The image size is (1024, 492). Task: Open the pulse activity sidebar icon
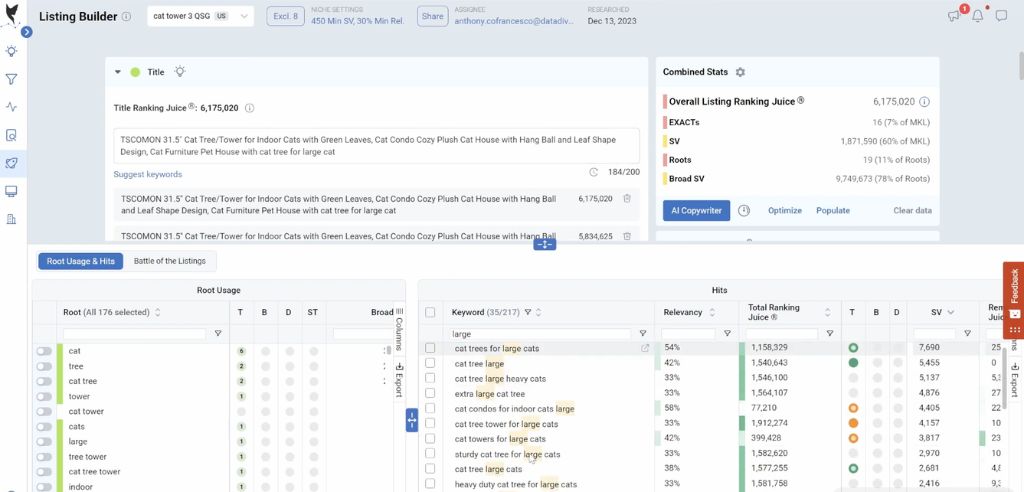point(11,107)
